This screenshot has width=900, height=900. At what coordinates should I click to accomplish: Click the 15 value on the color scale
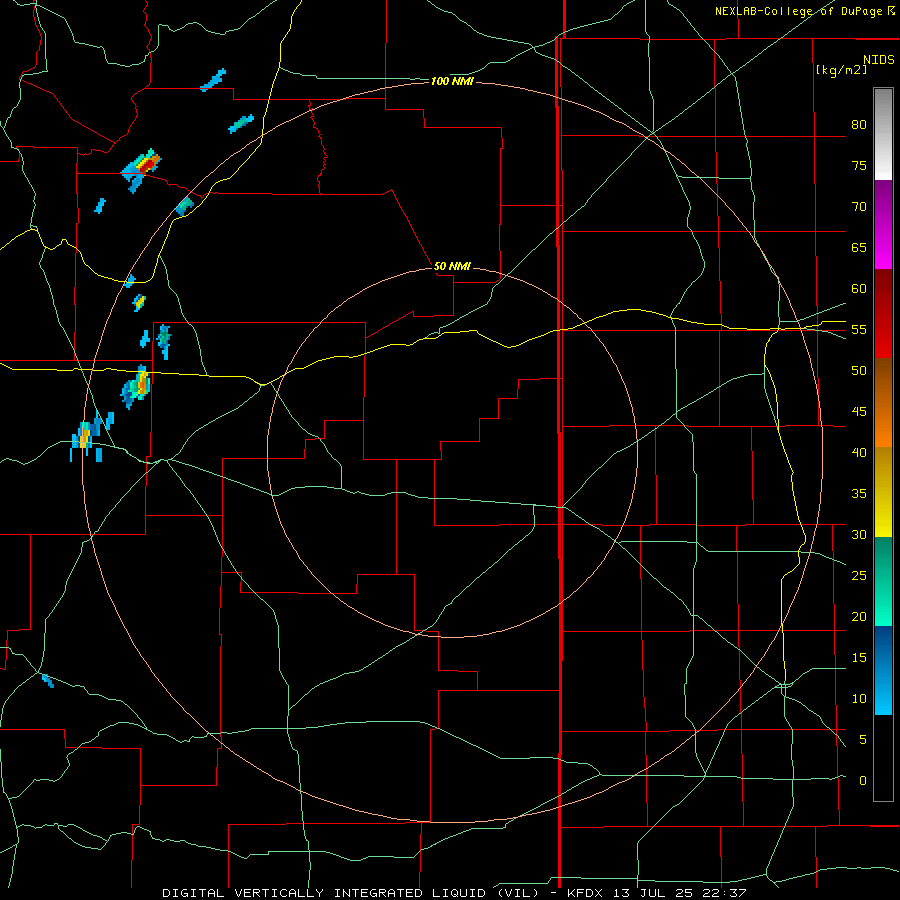[859, 657]
